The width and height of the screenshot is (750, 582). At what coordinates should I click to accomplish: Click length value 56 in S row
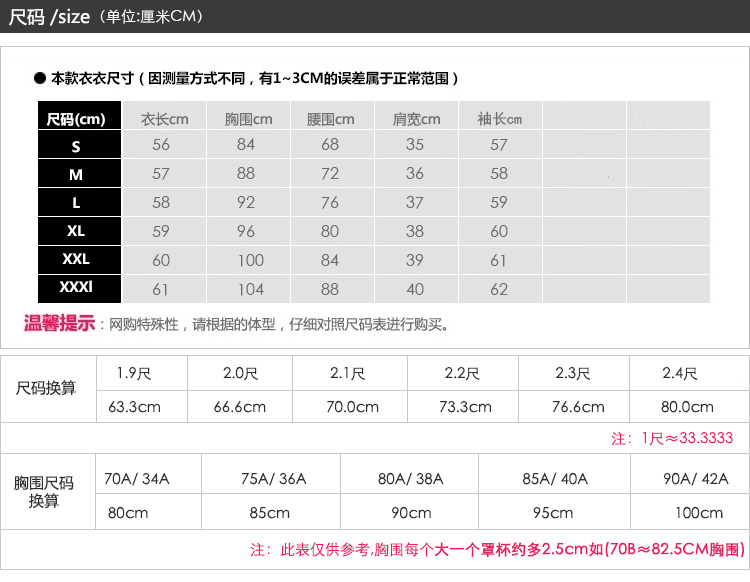(161, 144)
